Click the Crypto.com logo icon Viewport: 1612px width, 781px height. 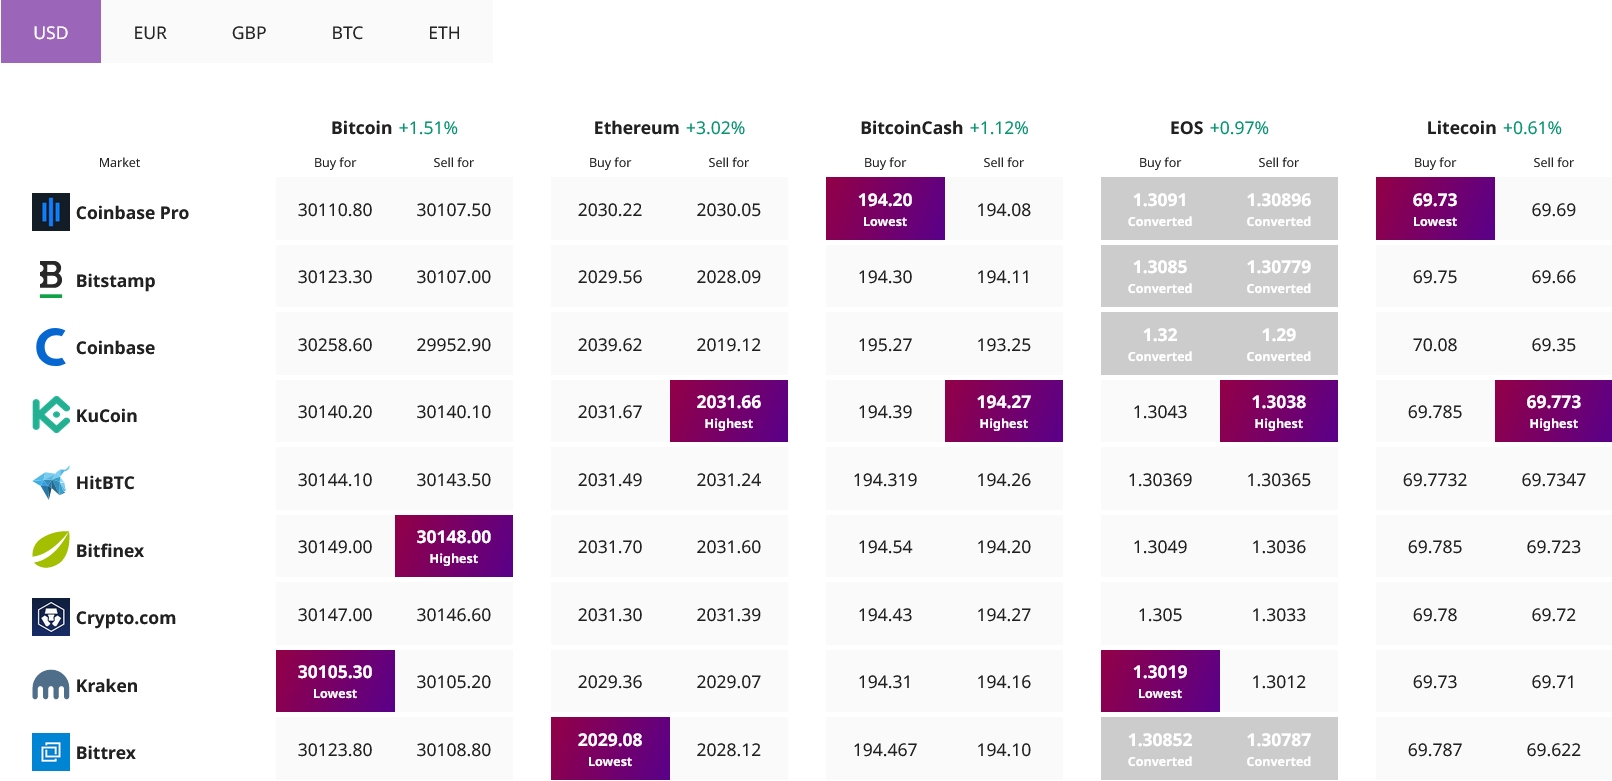tap(51, 617)
